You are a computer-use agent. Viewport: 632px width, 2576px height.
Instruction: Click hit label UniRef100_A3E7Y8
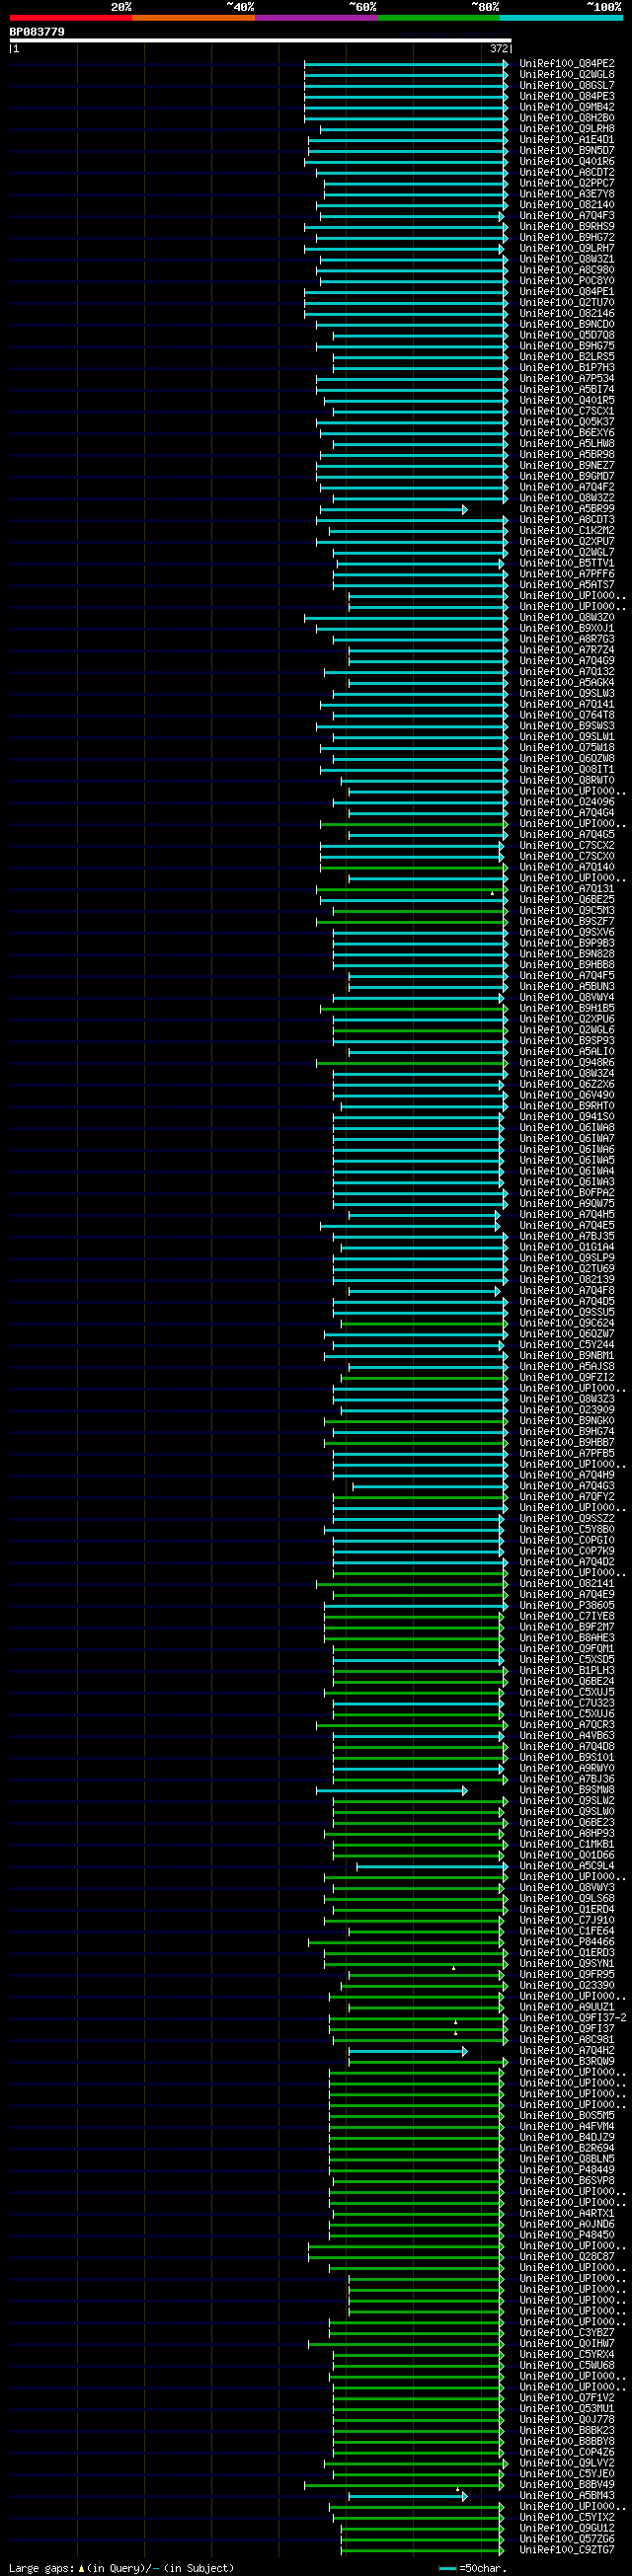567,194
